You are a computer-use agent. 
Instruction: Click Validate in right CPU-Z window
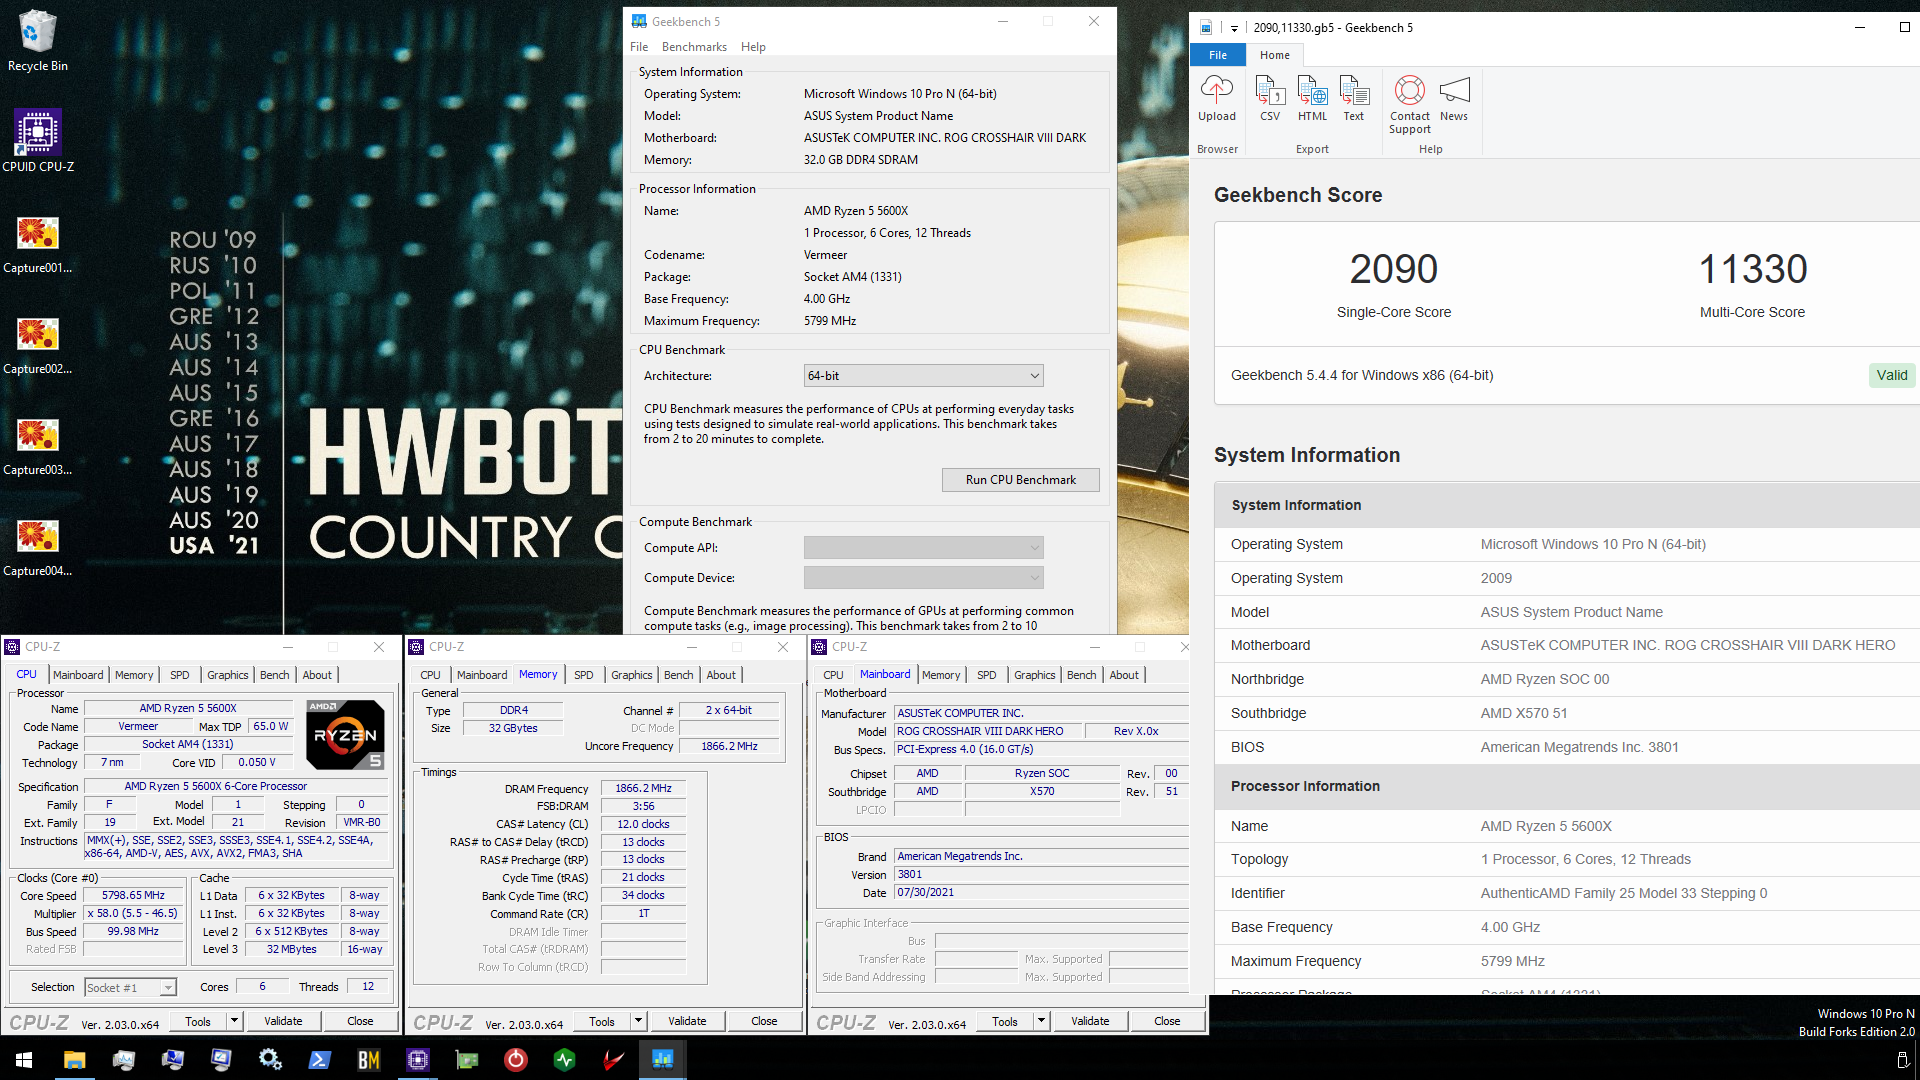1090,1022
